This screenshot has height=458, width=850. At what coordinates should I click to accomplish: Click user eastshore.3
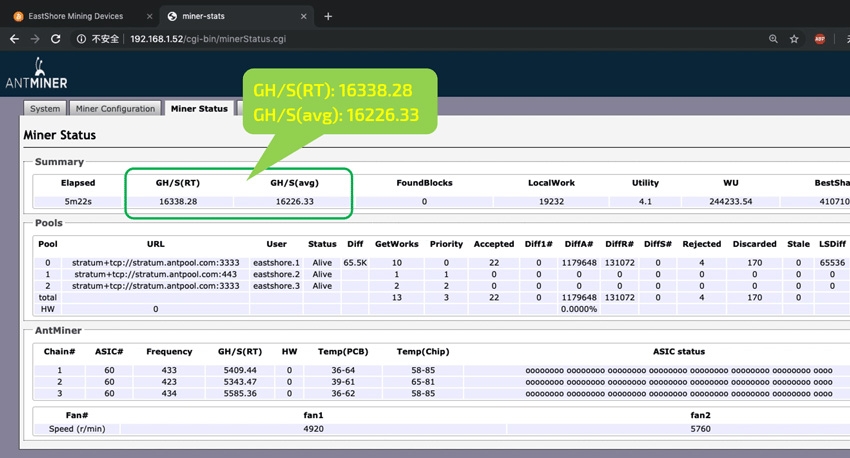(x=276, y=286)
